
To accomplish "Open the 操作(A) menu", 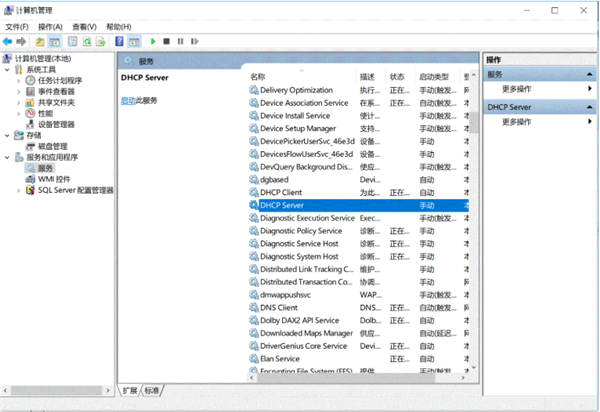I will [50, 26].
